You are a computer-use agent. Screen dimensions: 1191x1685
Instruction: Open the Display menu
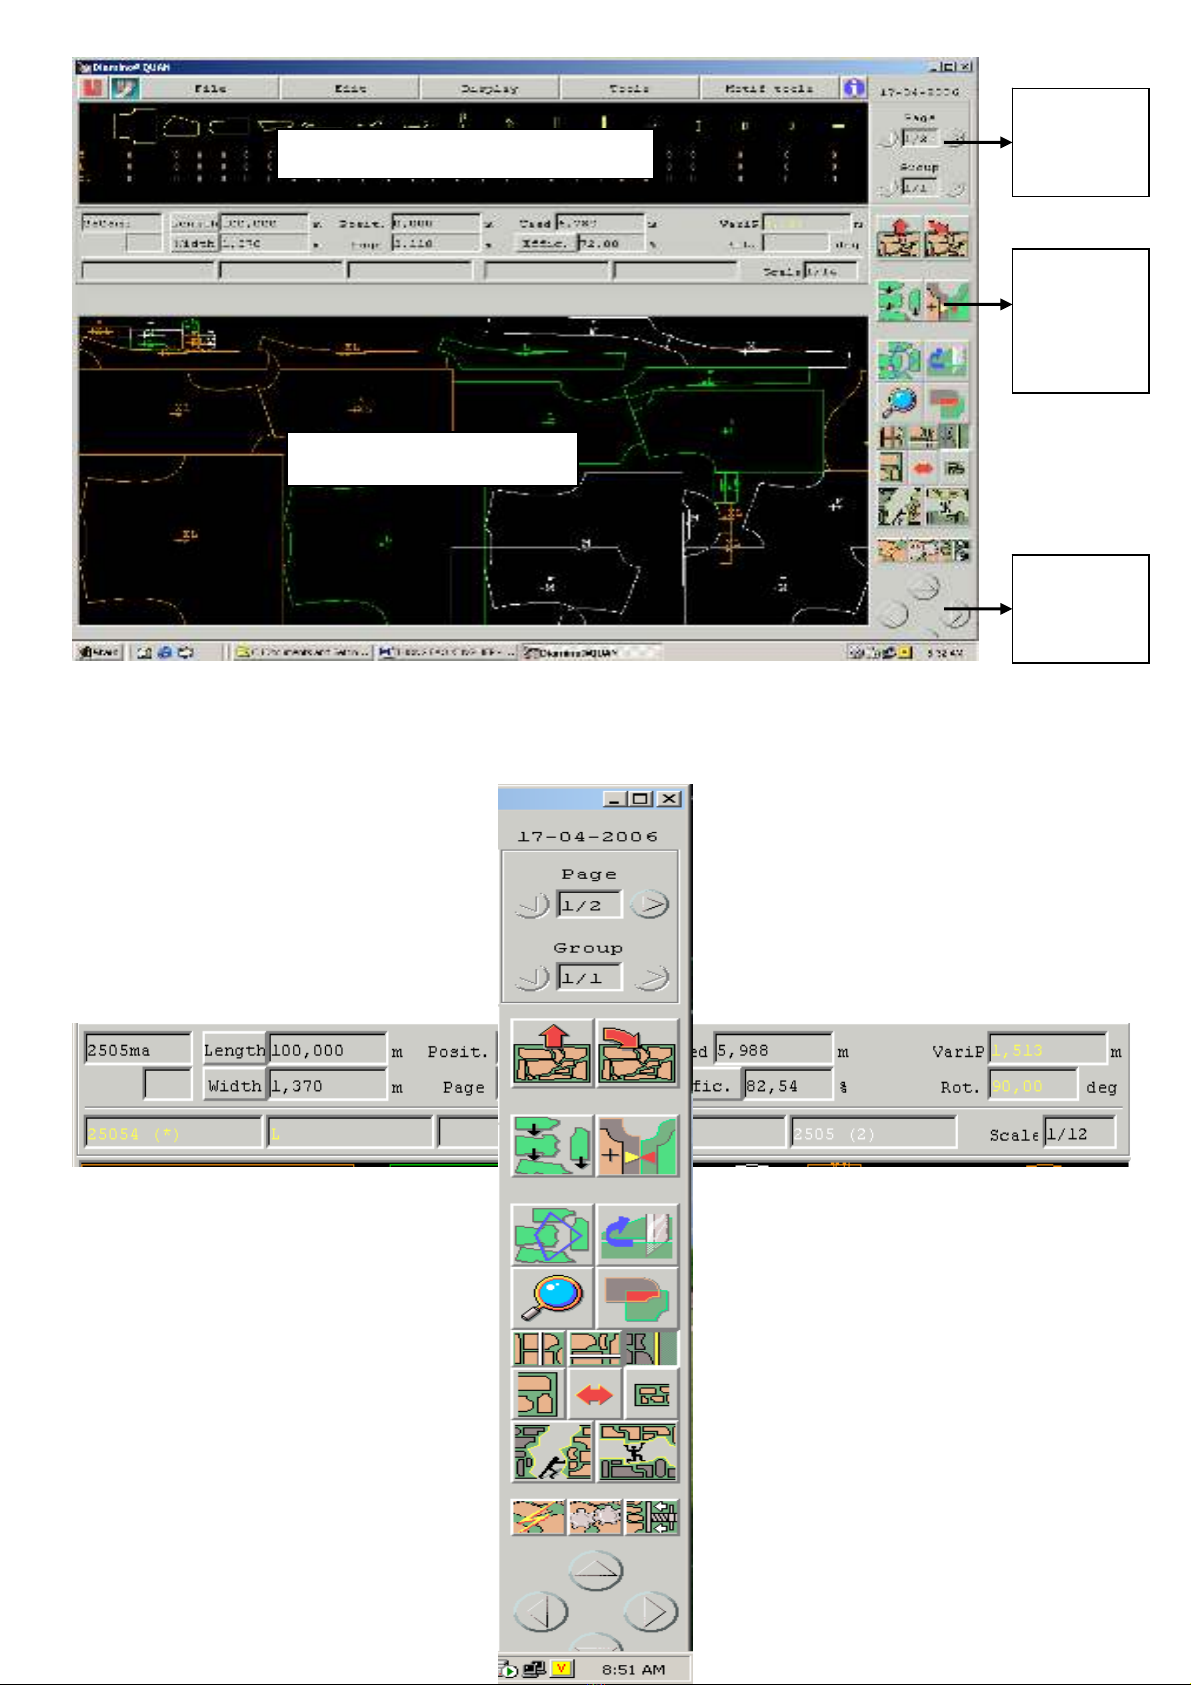click(x=489, y=89)
